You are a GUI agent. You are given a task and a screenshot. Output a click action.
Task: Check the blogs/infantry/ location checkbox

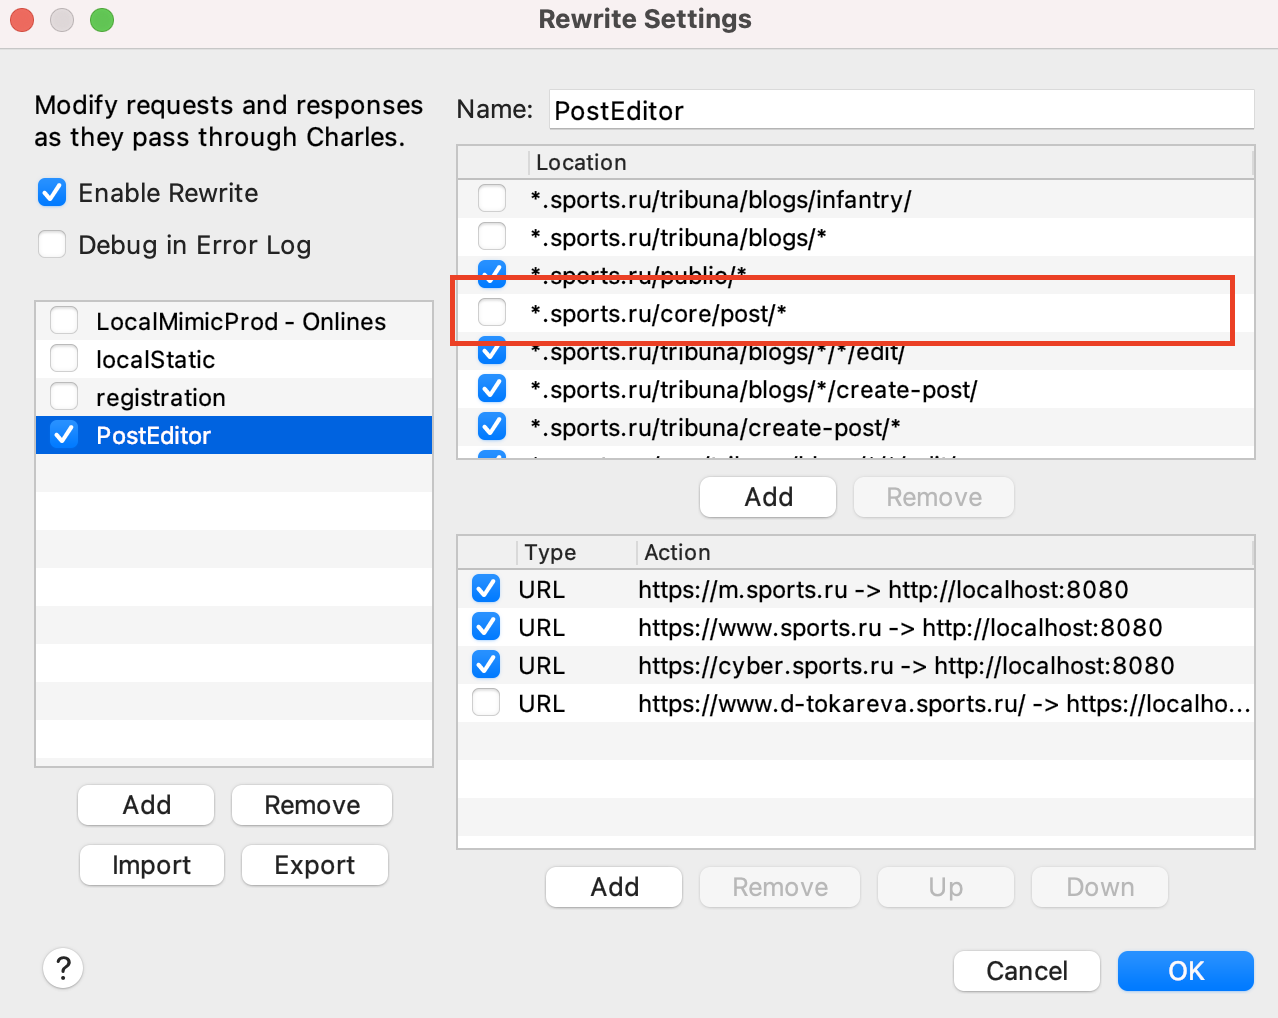tap(492, 199)
